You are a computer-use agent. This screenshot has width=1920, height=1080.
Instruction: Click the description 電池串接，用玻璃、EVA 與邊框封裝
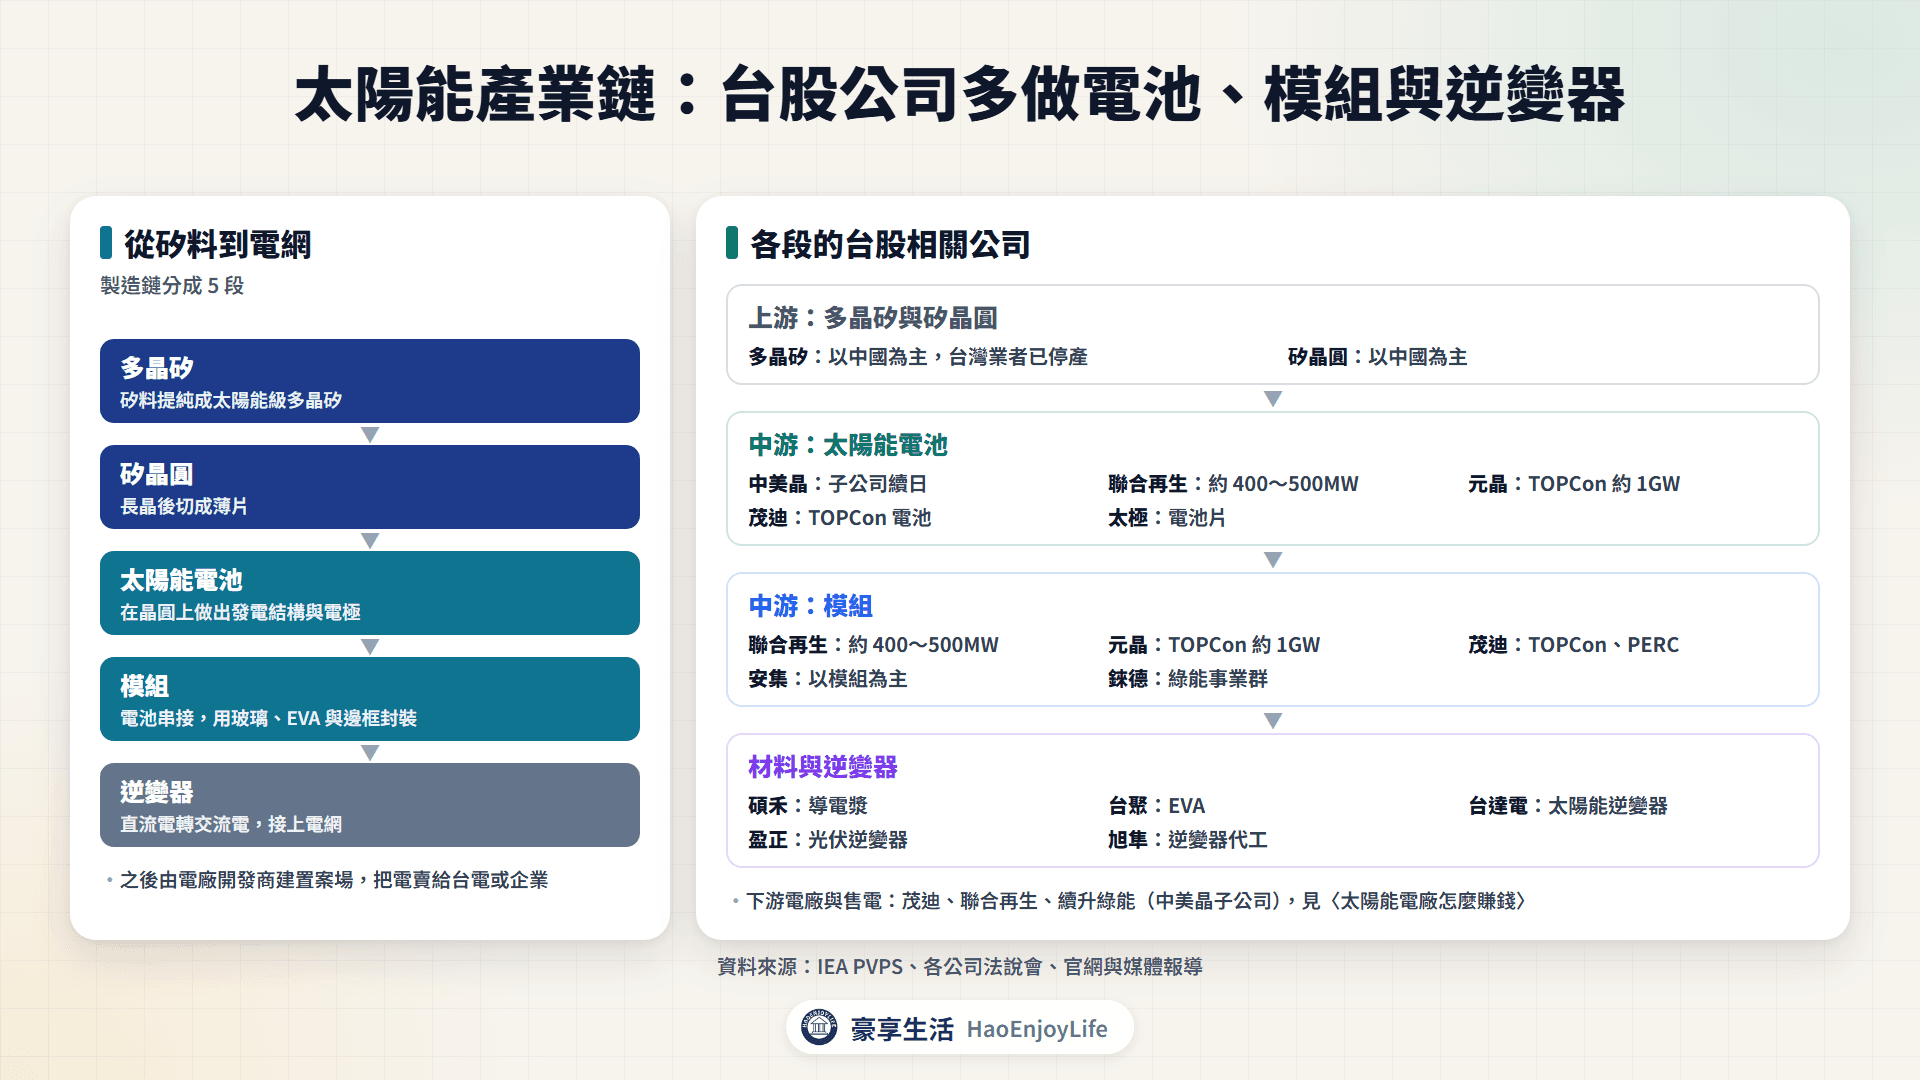click(268, 718)
